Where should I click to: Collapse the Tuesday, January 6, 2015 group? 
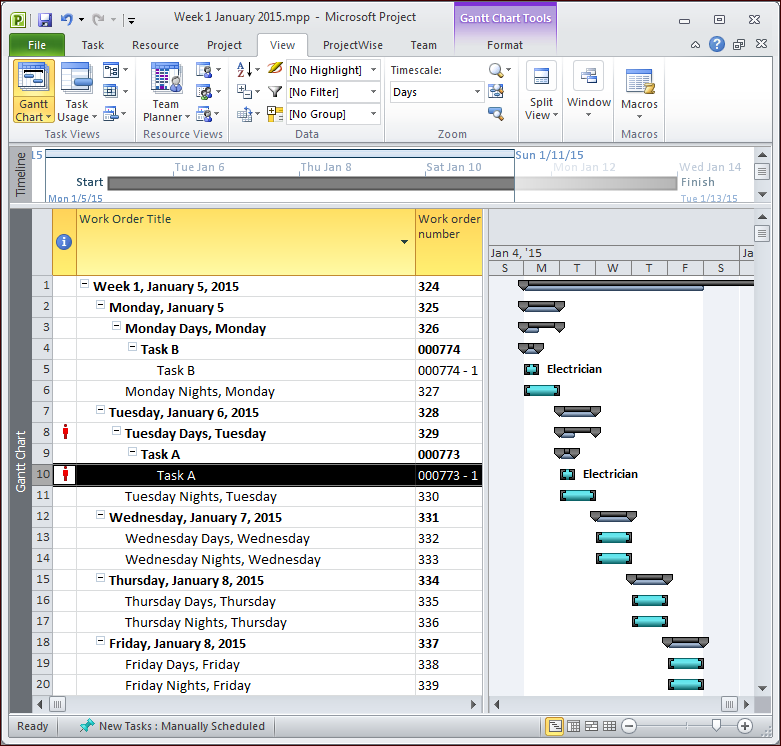coord(100,412)
